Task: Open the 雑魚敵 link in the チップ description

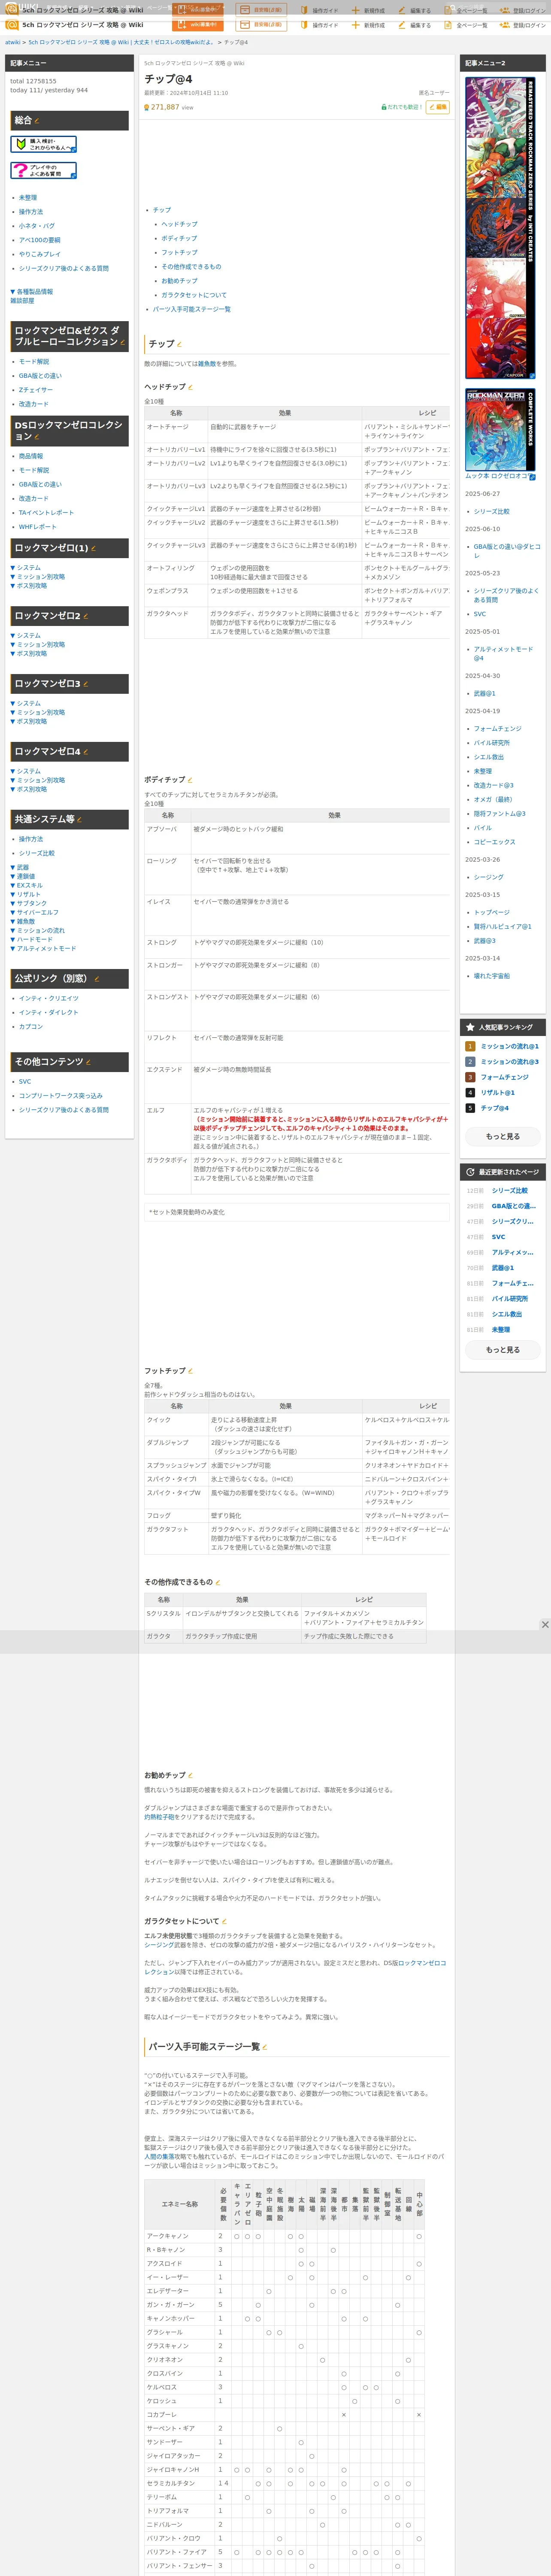Action: click(206, 364)
